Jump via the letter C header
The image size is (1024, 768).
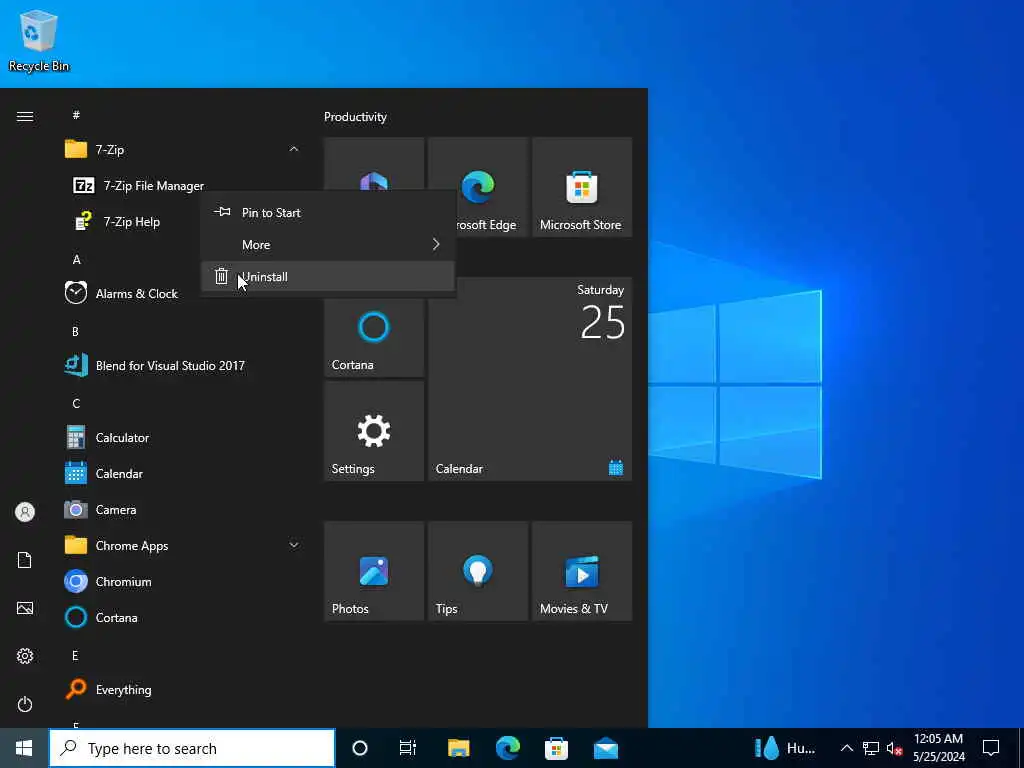pyautogui.click(x=76, y=403)
